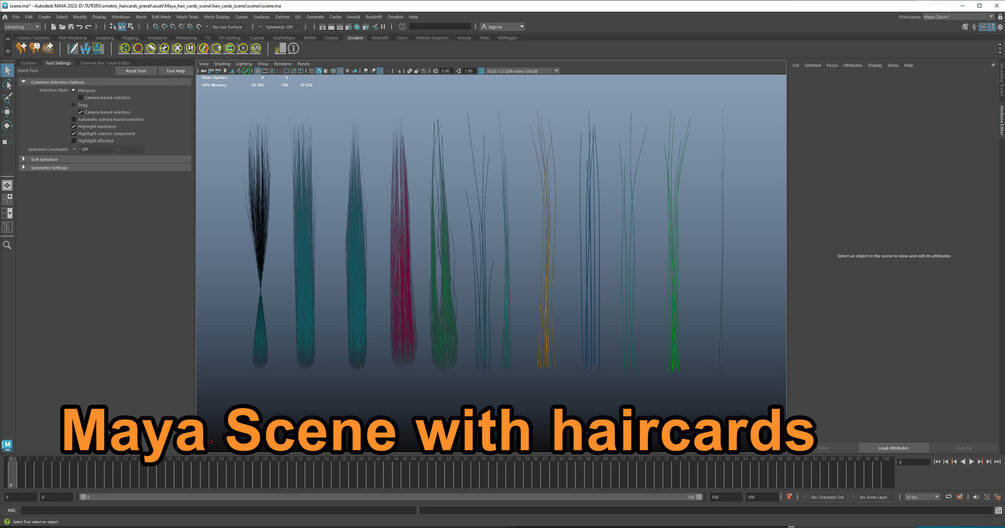Pick the Paint selection tool

pyautogui.click(x=7, y=98)
